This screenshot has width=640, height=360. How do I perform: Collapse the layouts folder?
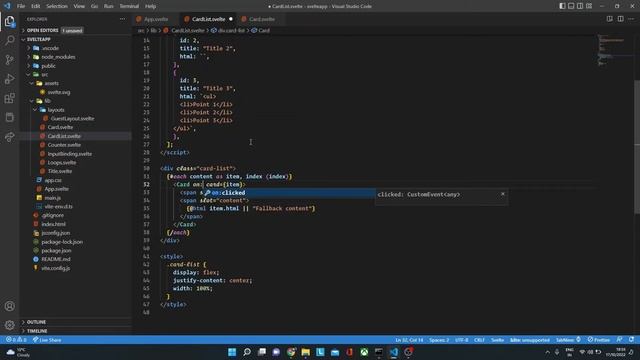click(56, 110)
